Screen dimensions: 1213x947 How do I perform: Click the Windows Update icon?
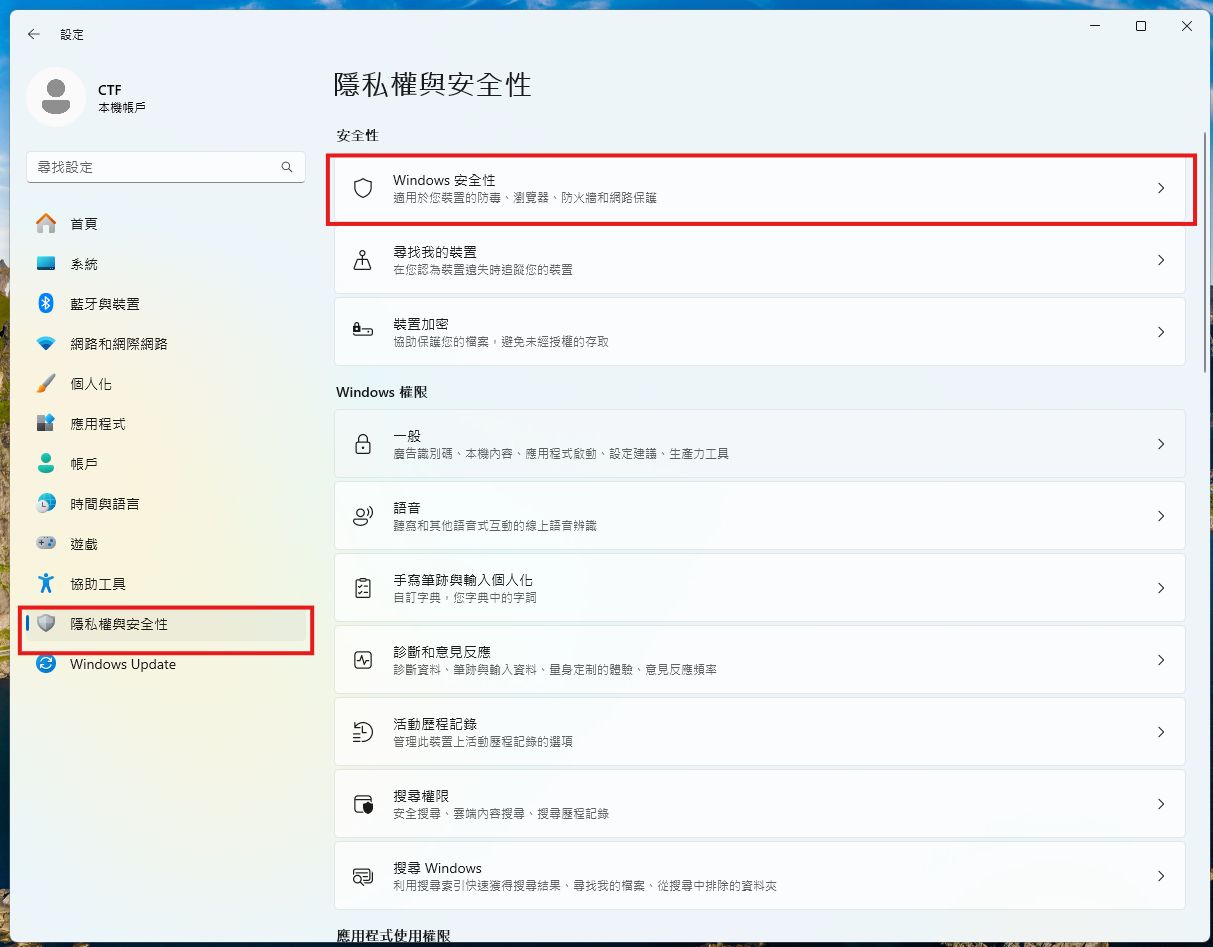click(46, 664)
